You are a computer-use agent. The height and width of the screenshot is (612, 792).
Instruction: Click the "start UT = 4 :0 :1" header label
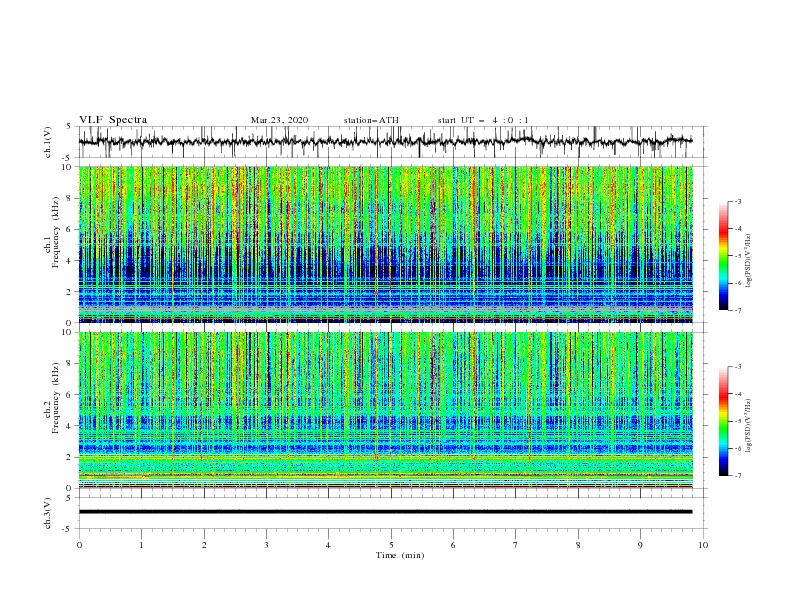coord(483,120)
